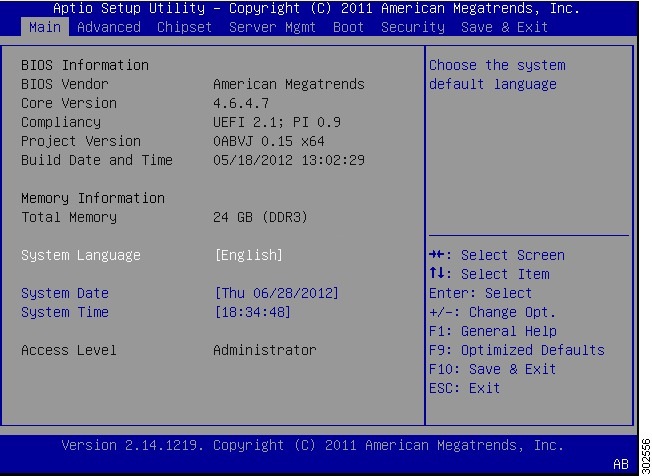Click the F10: Save & Exit hint
Screen dimensions: 652x476
coord(493,369)
